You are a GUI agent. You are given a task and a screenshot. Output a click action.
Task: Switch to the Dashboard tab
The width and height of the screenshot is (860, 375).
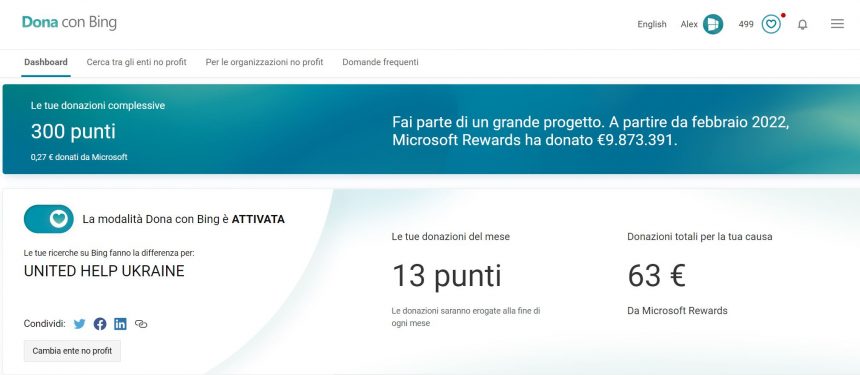pyautogui.click(x=46, y=62)
